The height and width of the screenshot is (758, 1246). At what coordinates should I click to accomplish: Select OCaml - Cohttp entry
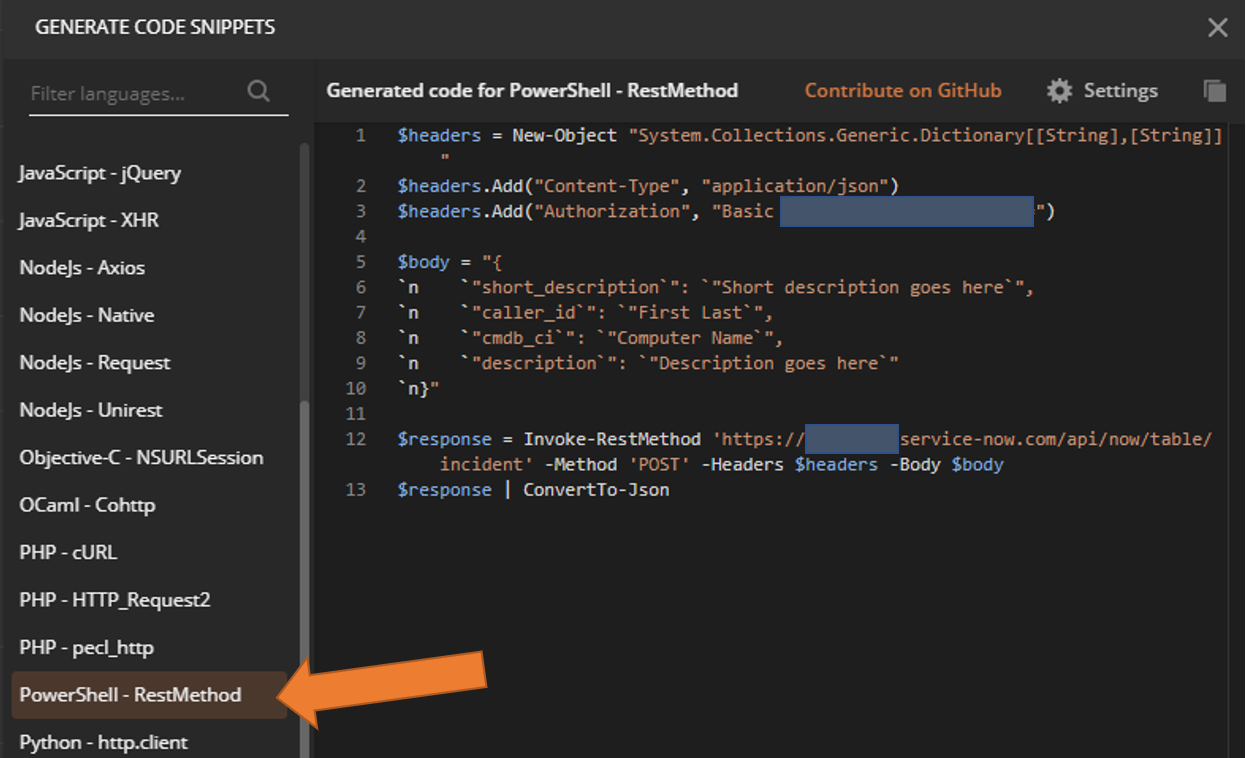pos(87,505)
